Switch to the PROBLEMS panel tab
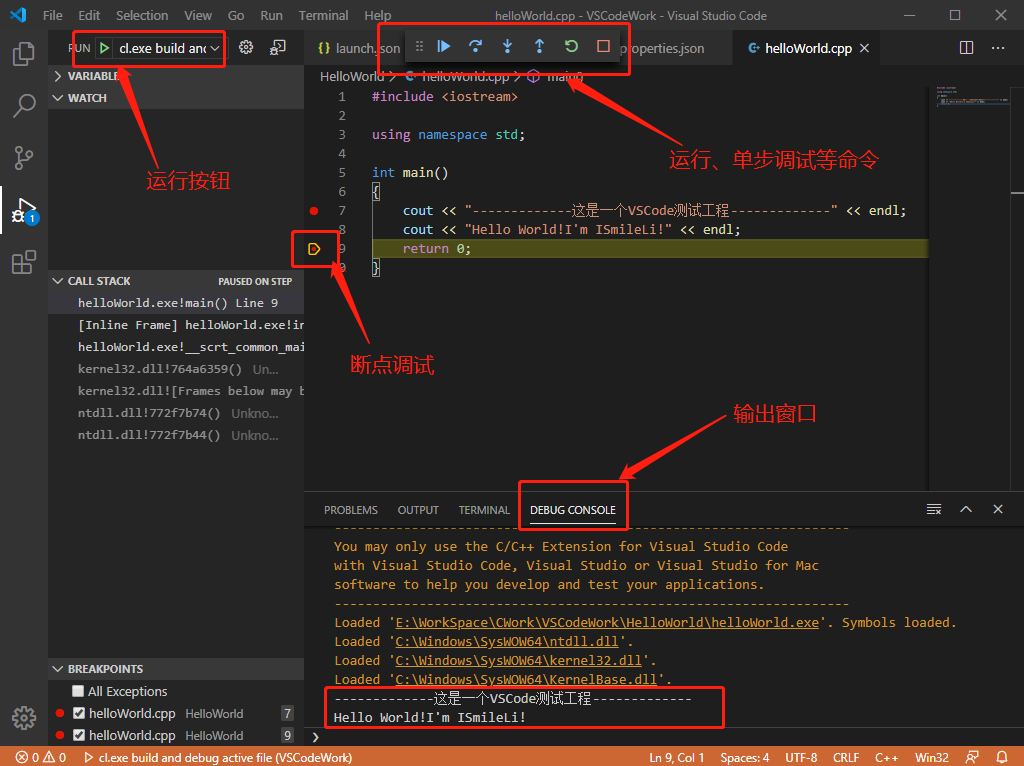Screen dimensions: 1024x766 351,509
